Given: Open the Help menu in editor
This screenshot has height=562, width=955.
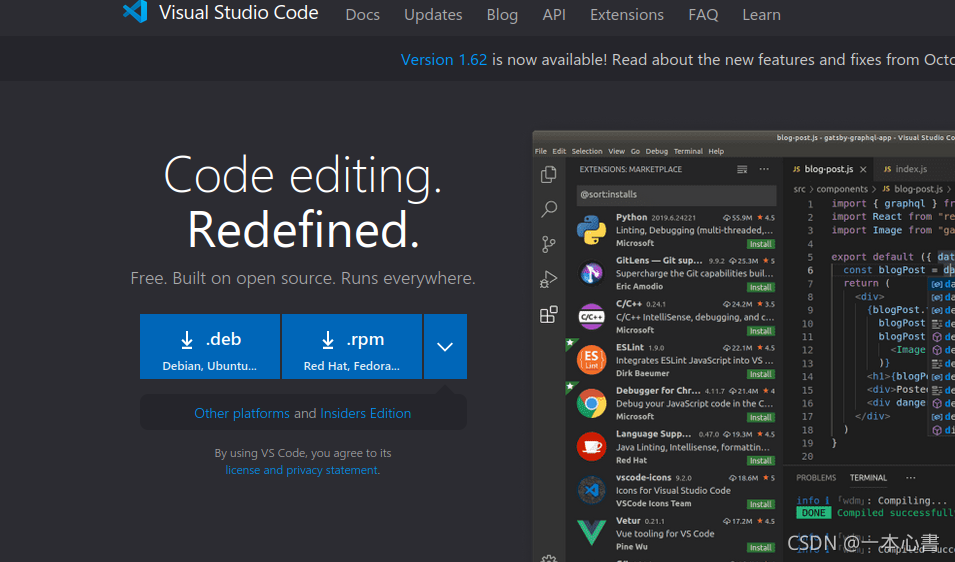Looking at the screenshot, I should [x=716, y=151].
